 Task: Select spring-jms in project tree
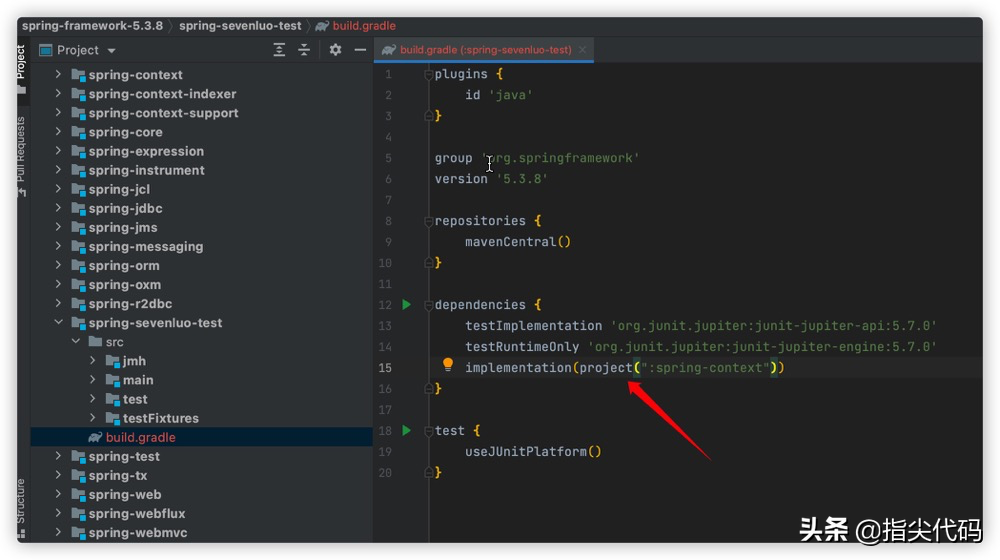123,227
